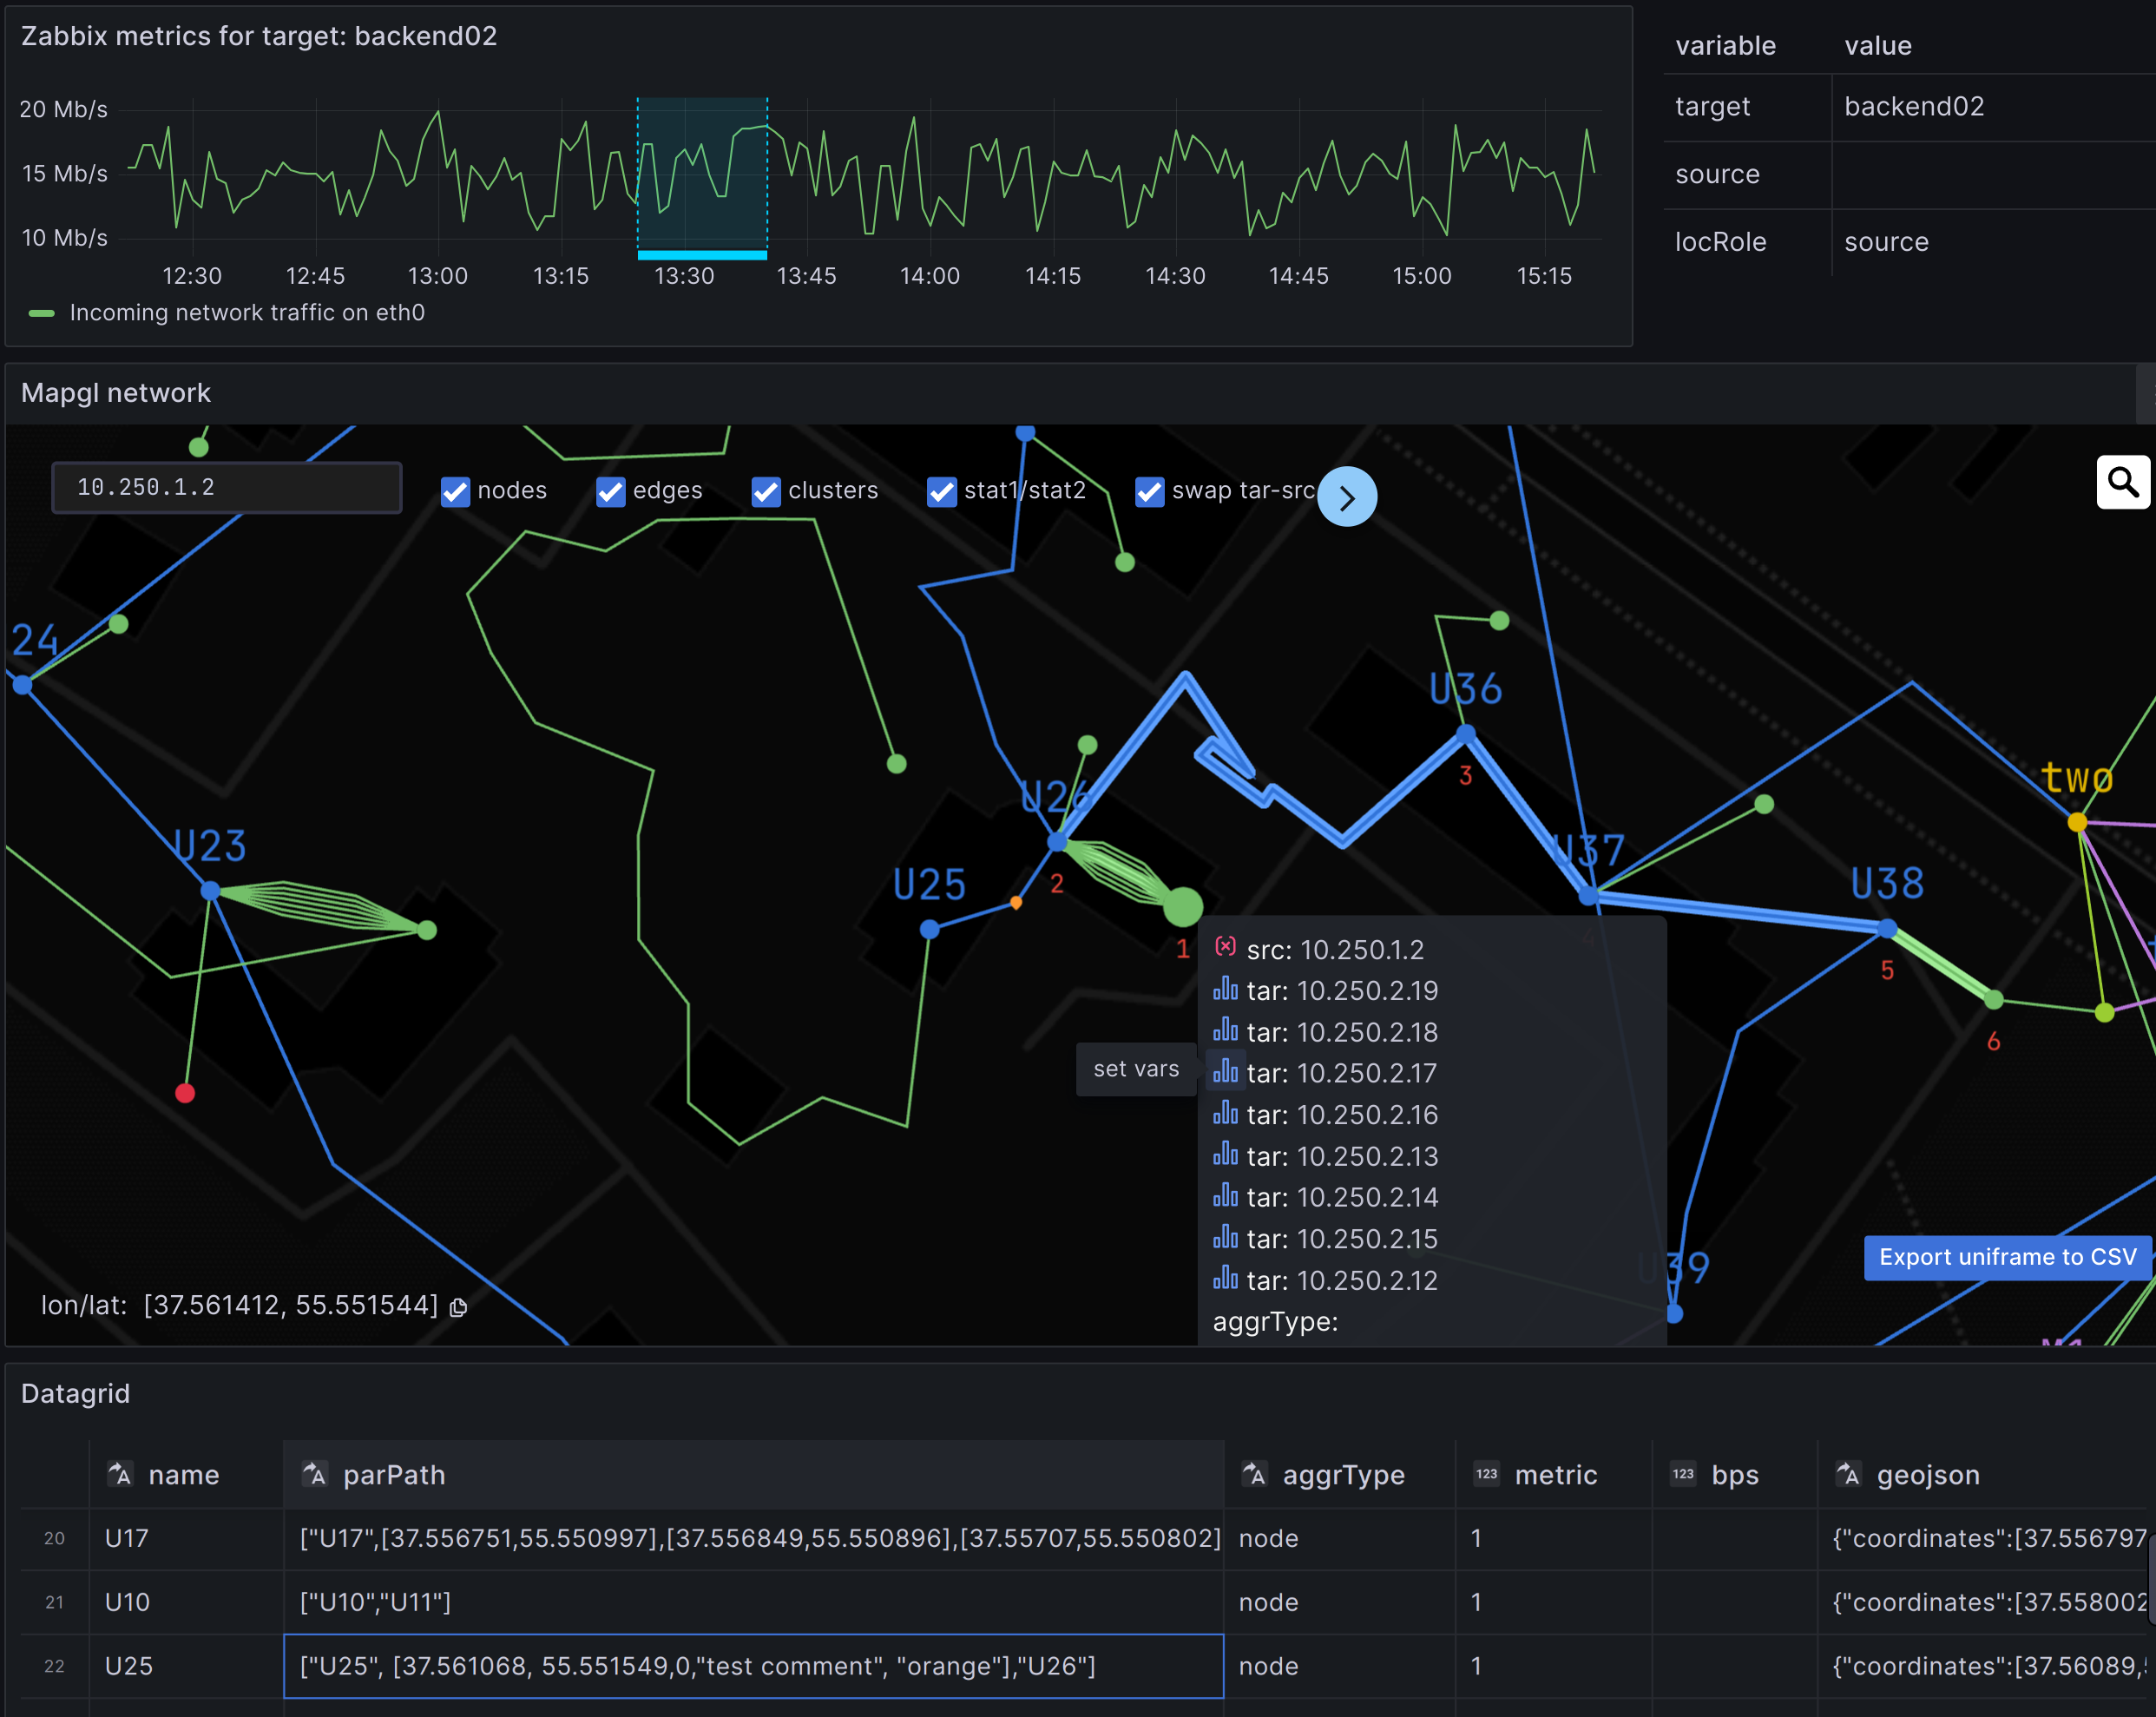
Task: Toggle the swap tar-src checkbox
Action: coord(1150,491)
